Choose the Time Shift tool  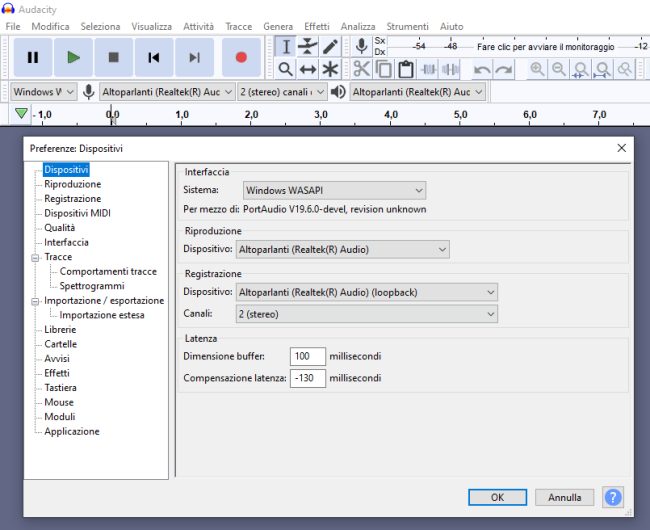(x=308, y=69)
